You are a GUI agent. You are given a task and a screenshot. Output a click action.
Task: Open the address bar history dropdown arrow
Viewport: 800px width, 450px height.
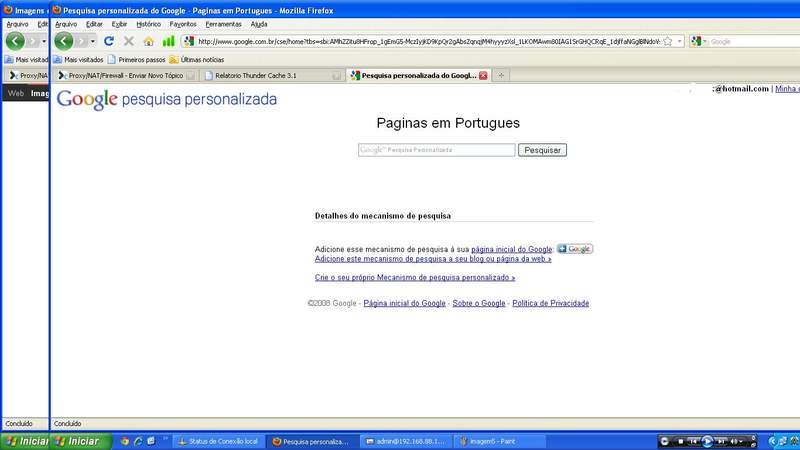pos(679,41)
